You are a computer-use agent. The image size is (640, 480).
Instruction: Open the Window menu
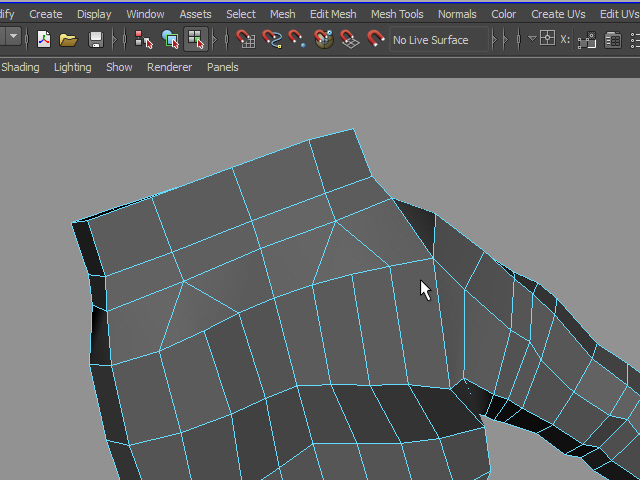pyautogui.click(x=145, y=14)
